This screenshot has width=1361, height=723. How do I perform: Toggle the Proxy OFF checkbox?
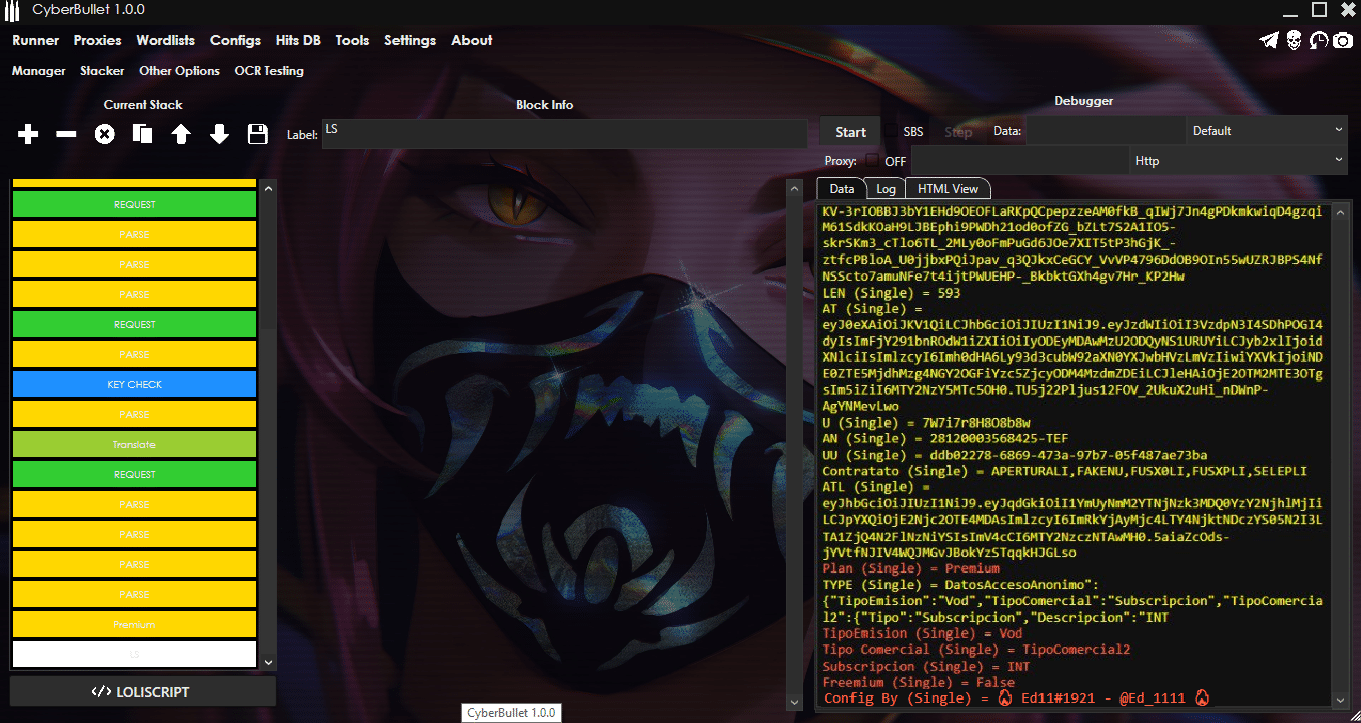click(x=872, y=160)
